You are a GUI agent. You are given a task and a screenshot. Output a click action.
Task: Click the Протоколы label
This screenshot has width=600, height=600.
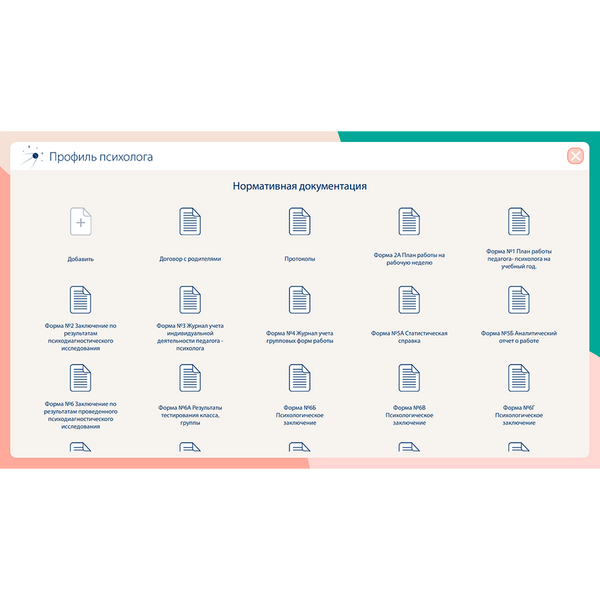pos(300,259)
